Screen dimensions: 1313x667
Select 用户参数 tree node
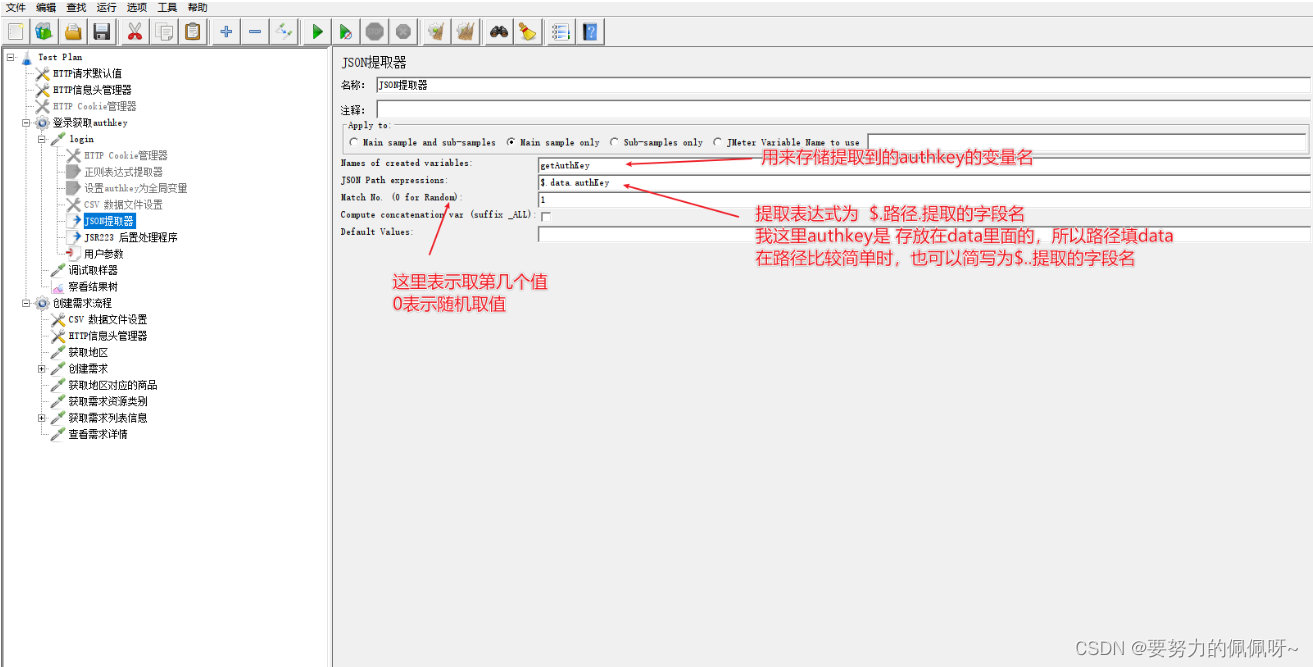pyautogui.click(x=103, y=254)
